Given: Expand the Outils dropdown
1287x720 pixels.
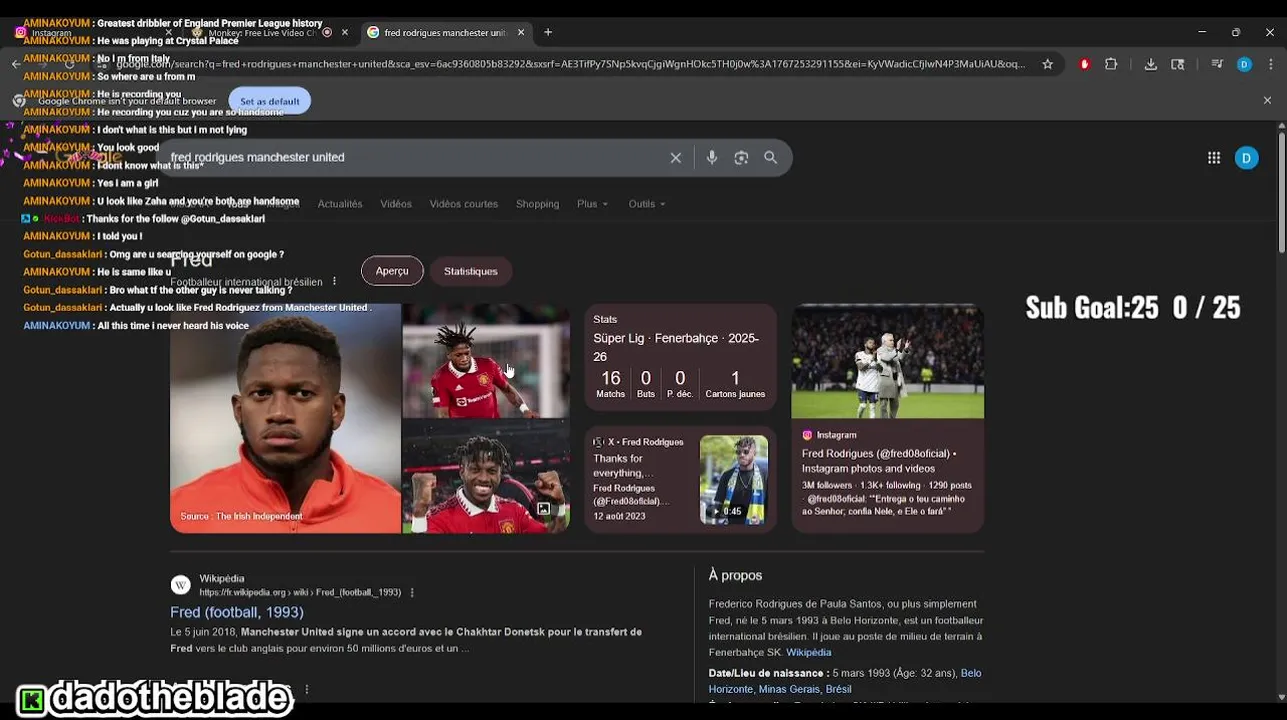Looking at the screenshot, I should [x=647, y=204].
